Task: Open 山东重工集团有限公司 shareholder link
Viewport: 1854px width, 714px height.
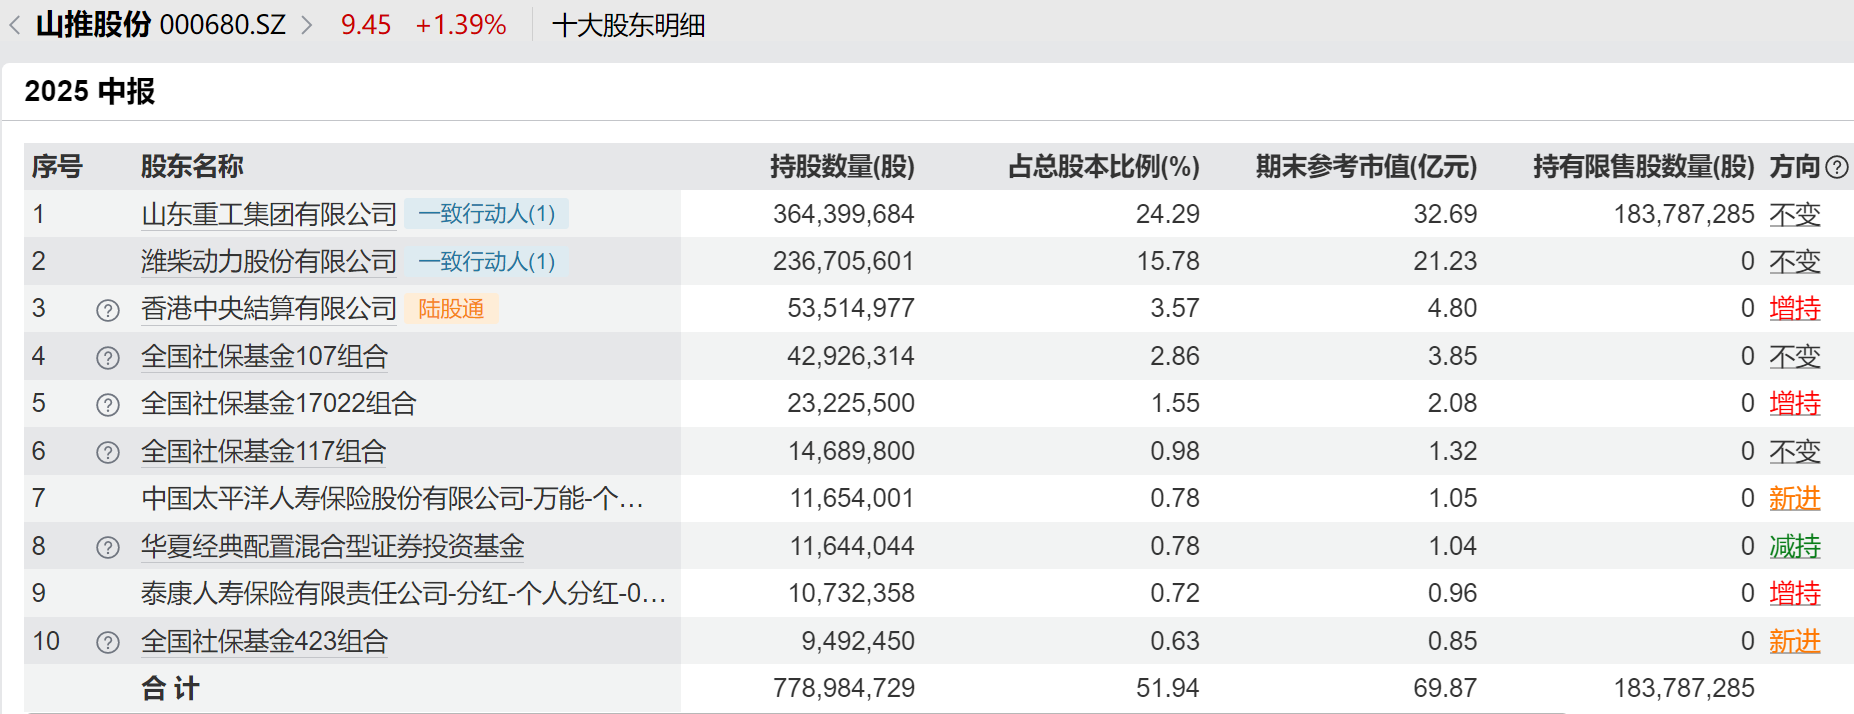Action: tap(269, 214)
